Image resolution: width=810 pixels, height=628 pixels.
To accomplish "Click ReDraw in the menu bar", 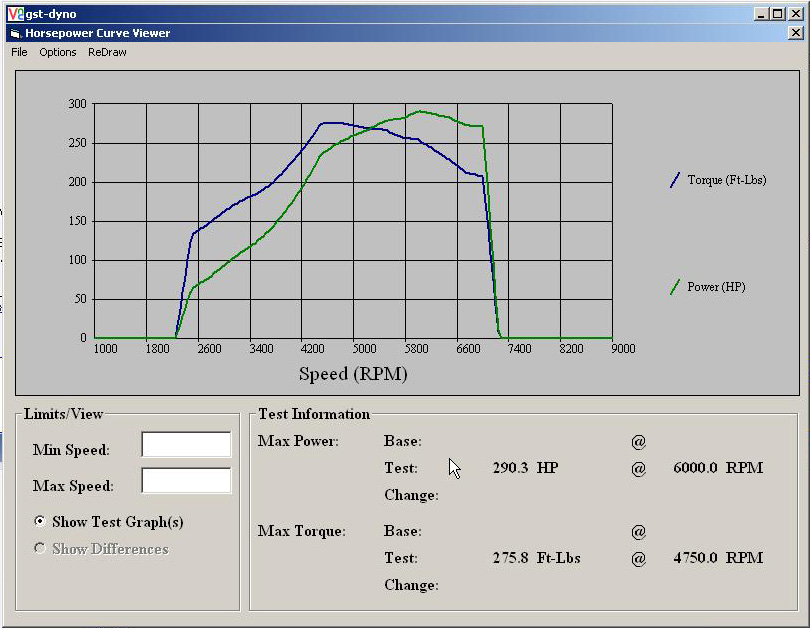I will (x=107, y=52).
